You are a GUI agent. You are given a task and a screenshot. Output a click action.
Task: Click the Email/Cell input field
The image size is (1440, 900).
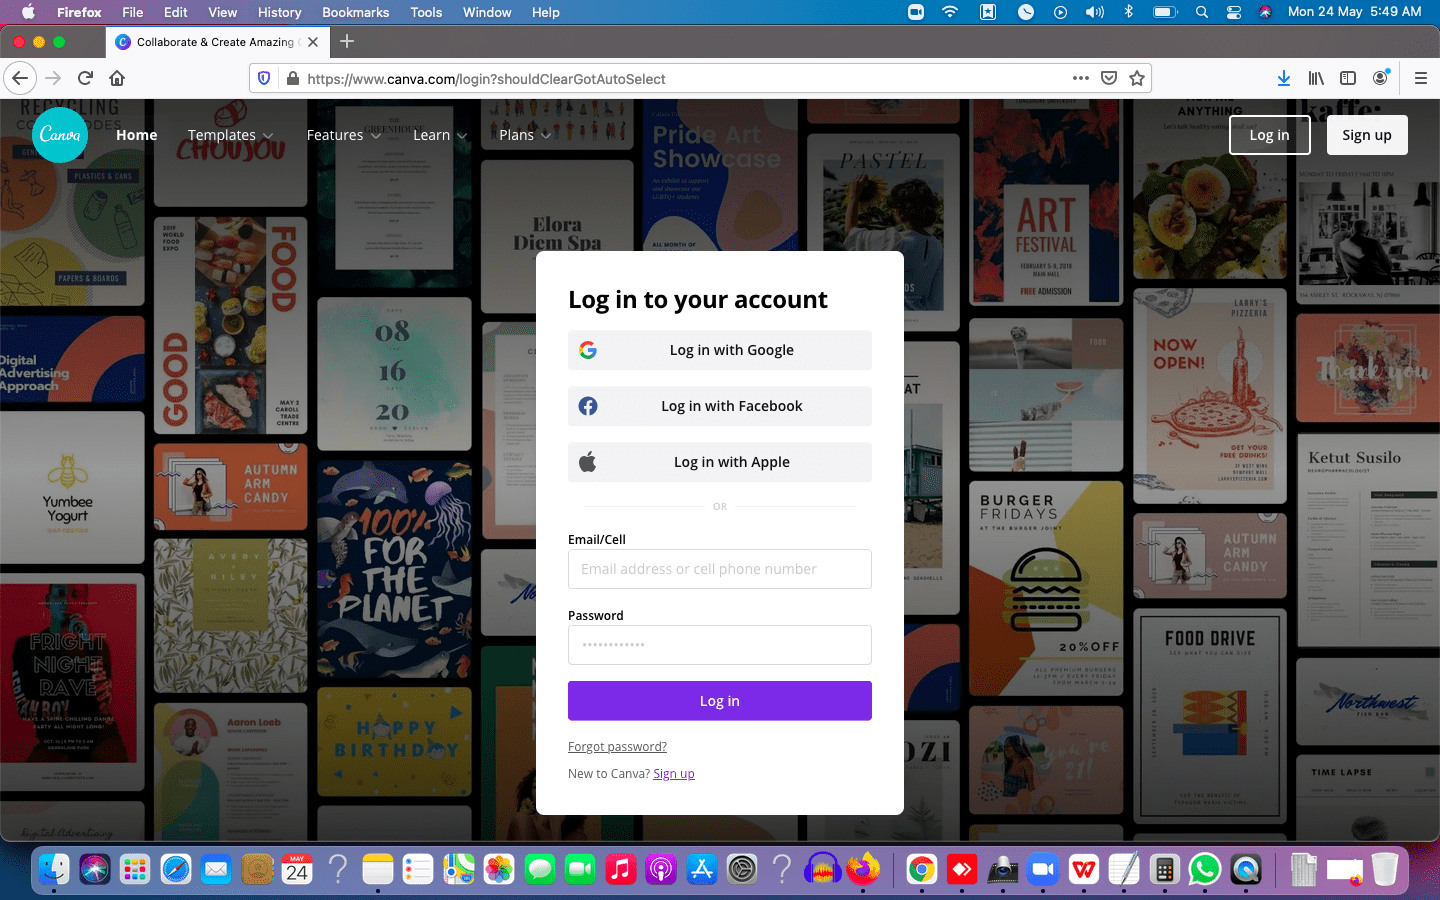(719, 569)
